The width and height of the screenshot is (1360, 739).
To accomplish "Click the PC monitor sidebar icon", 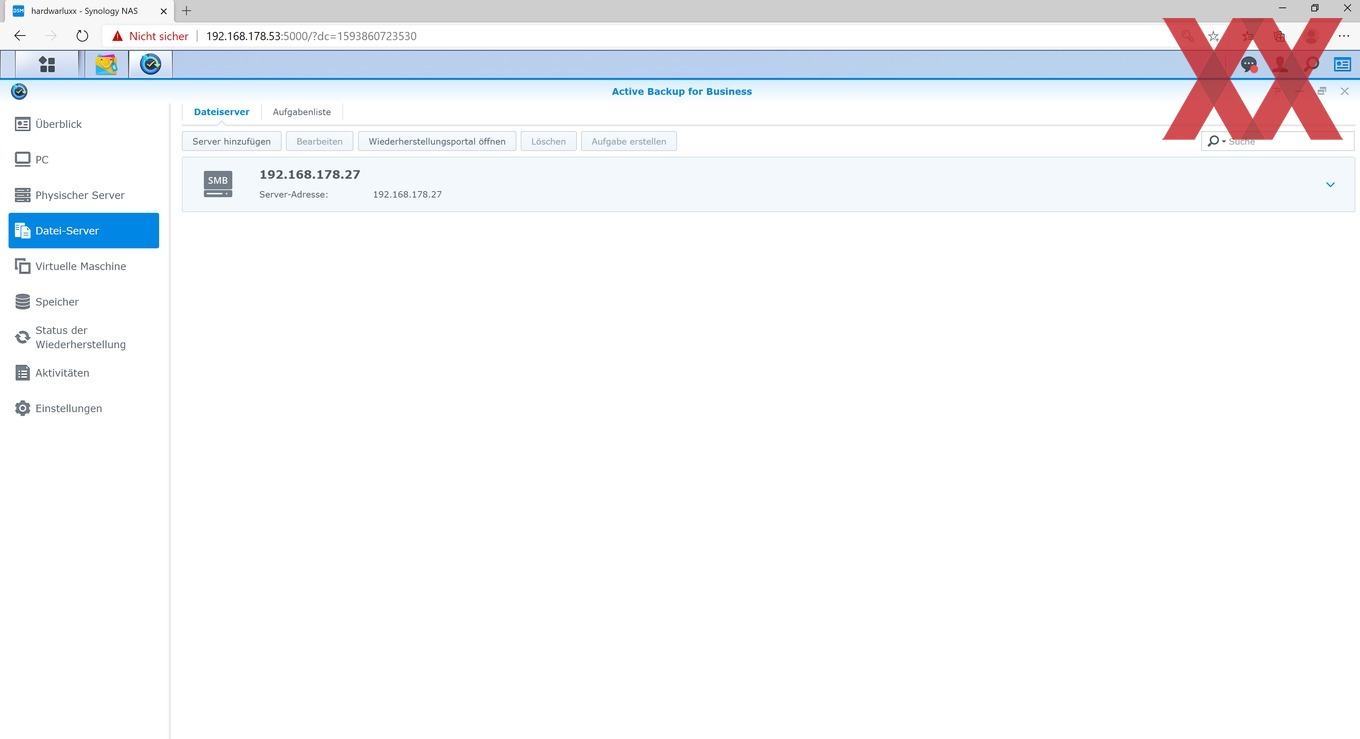I will (x=22, y=159).
